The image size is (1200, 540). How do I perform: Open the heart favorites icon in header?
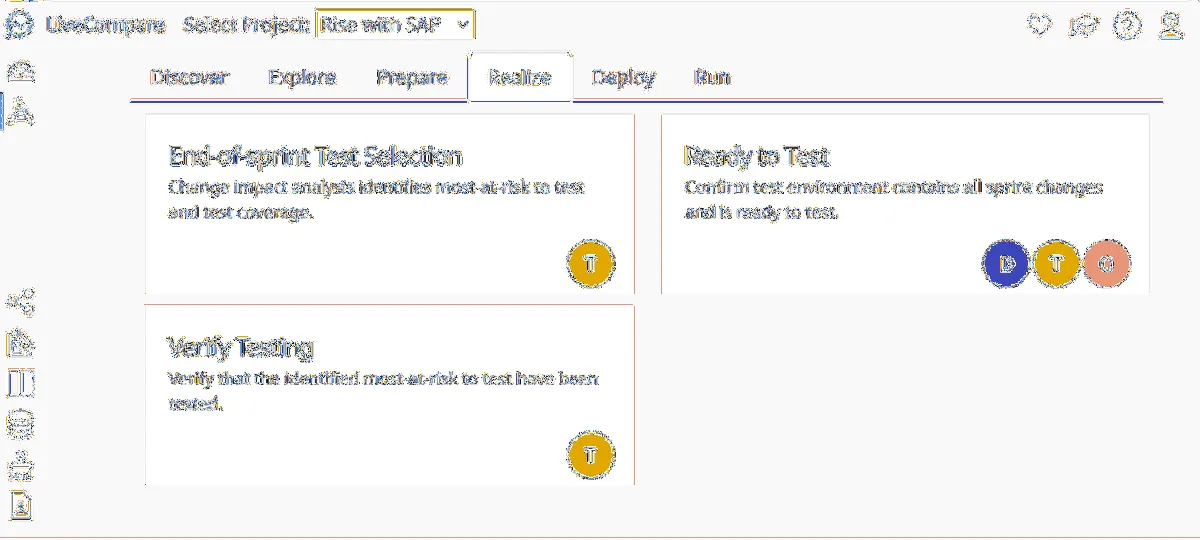click(x=1041, y=26)
